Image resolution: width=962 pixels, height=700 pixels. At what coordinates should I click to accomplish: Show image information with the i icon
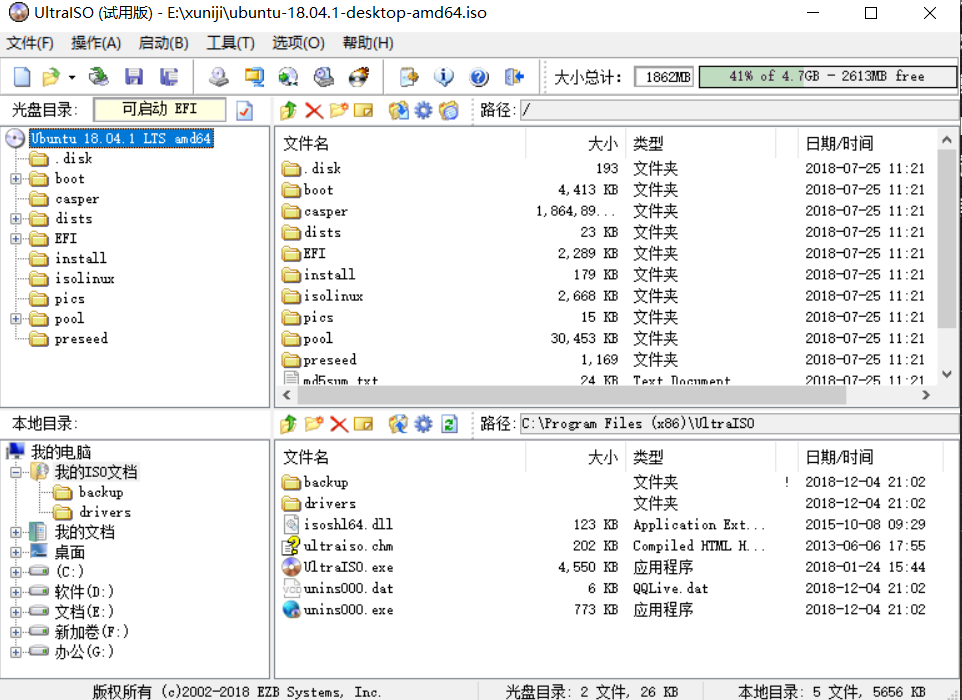[x=443, y=76]
